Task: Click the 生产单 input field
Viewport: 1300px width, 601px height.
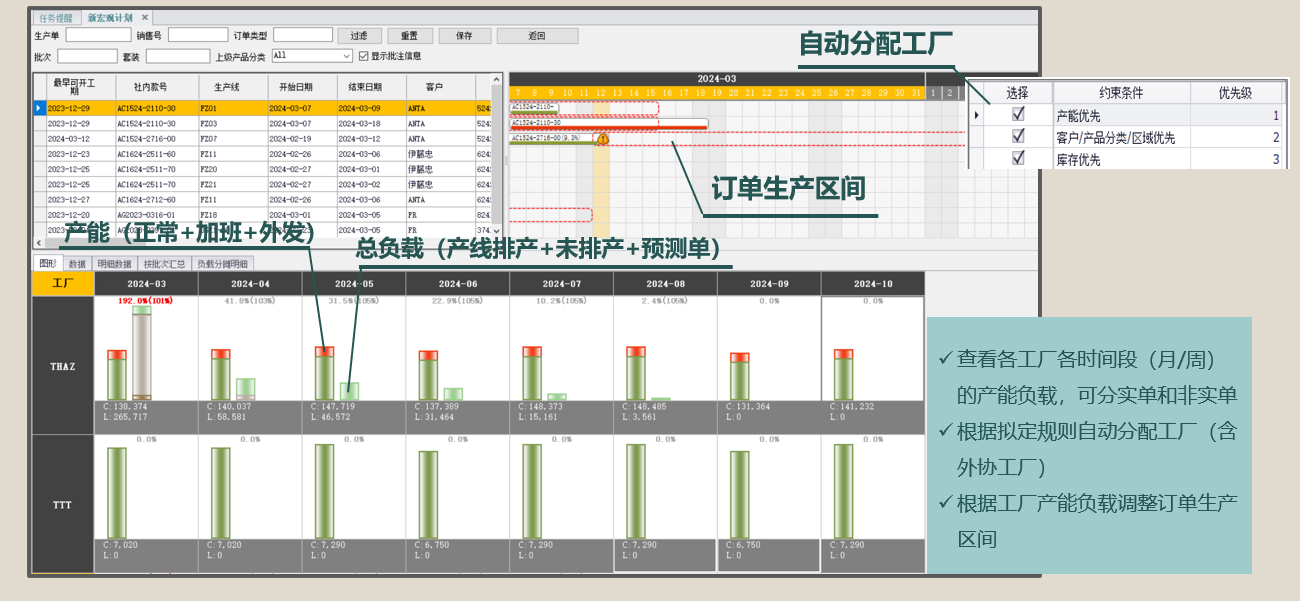Action: [x=98, y=35]
